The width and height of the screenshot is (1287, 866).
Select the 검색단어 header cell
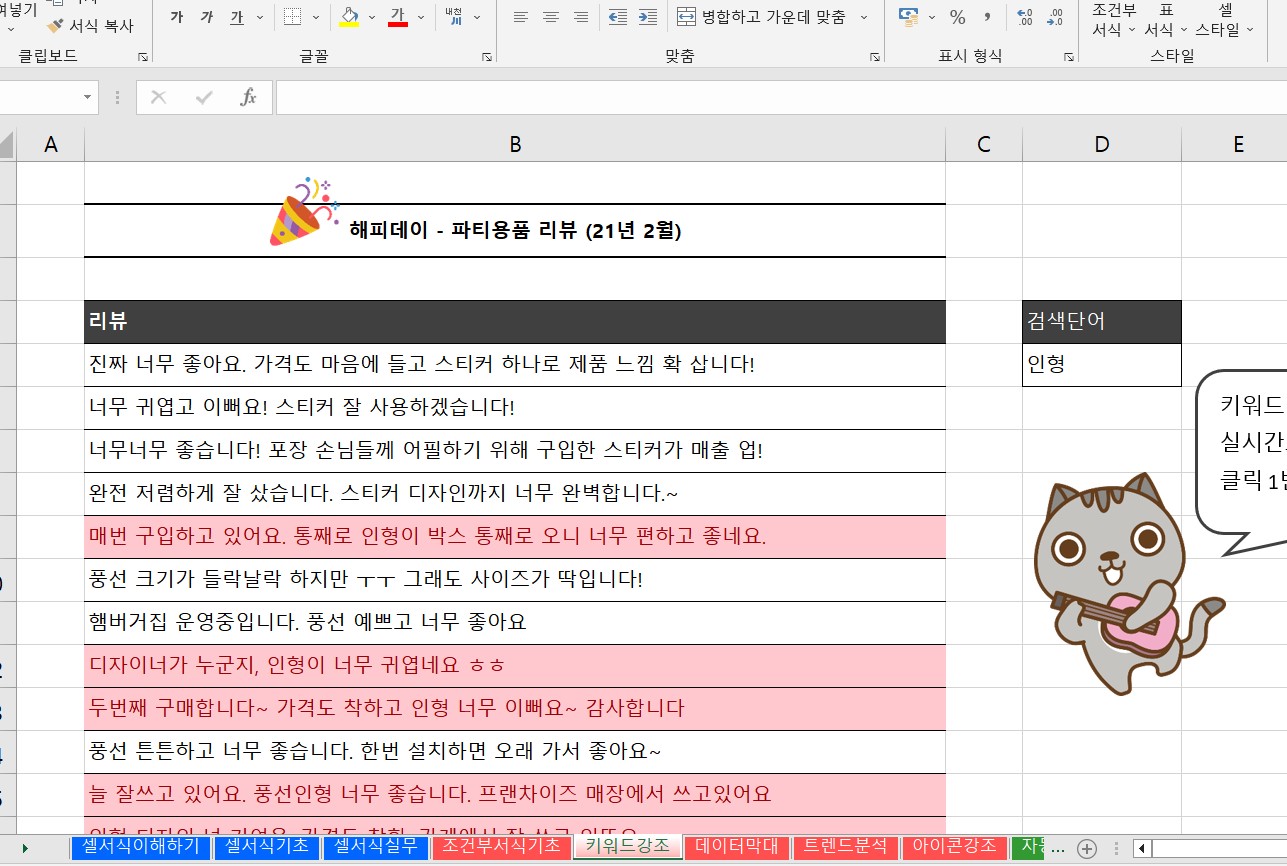coord(1102,322)
